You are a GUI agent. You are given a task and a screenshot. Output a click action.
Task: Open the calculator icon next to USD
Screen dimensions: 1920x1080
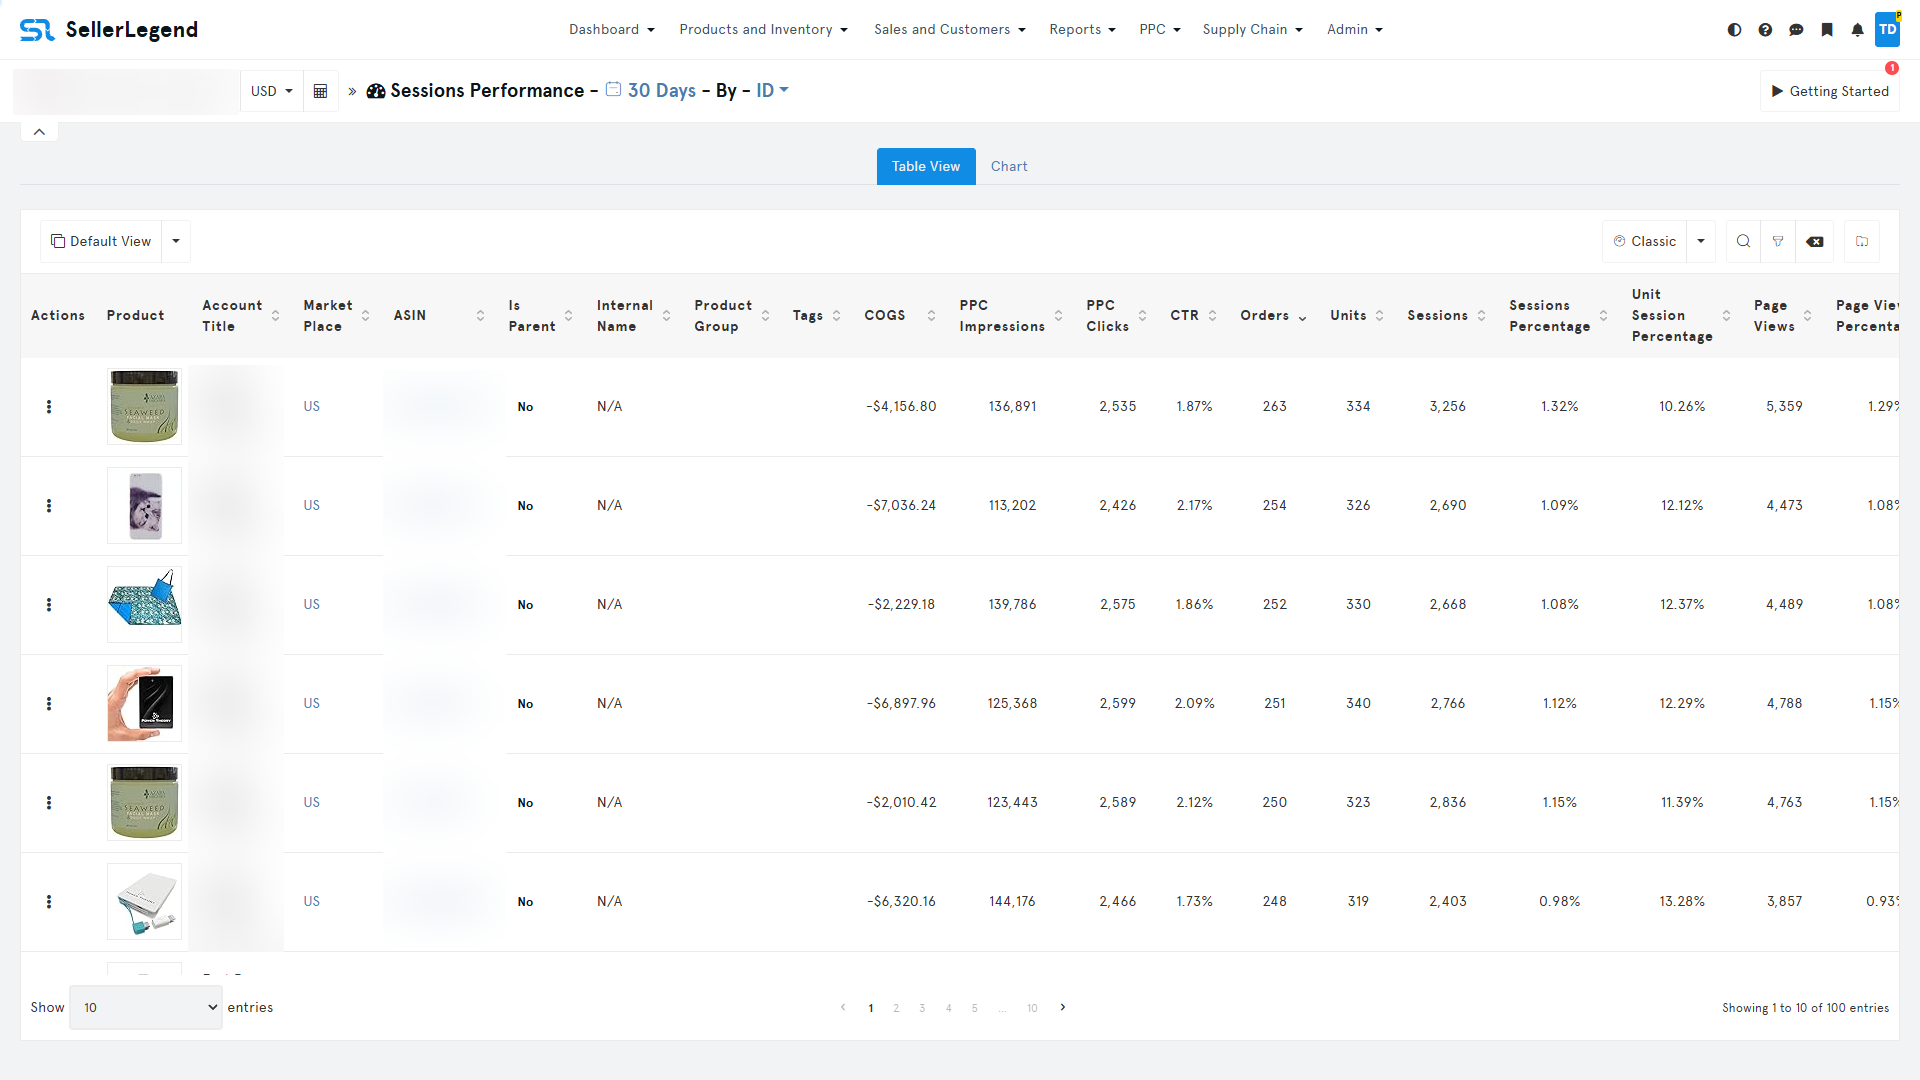[x=320, y=90]
